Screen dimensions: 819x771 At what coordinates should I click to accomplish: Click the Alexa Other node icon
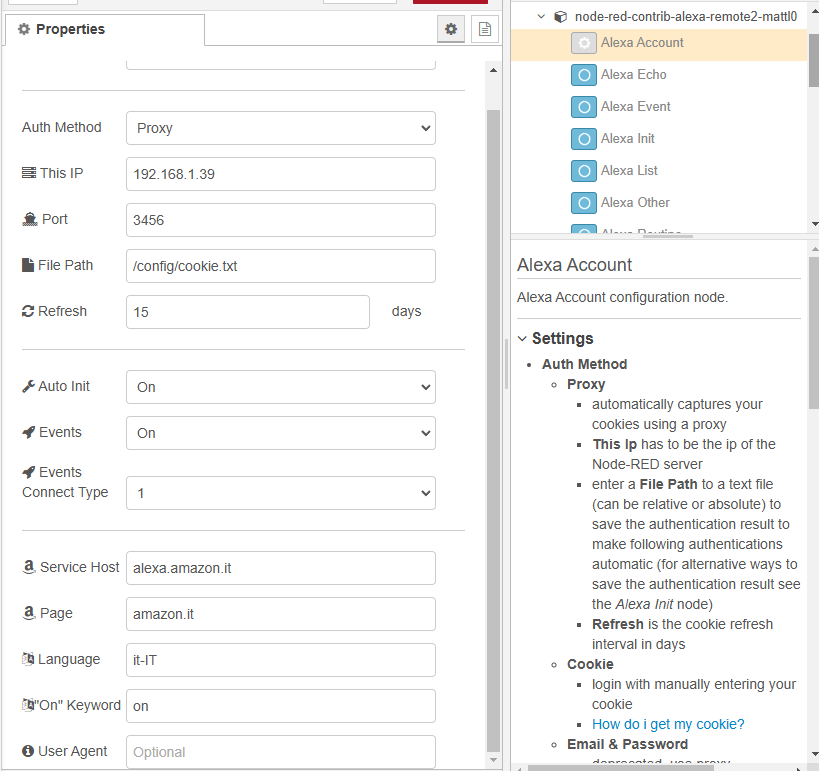[x=584, y=203]
